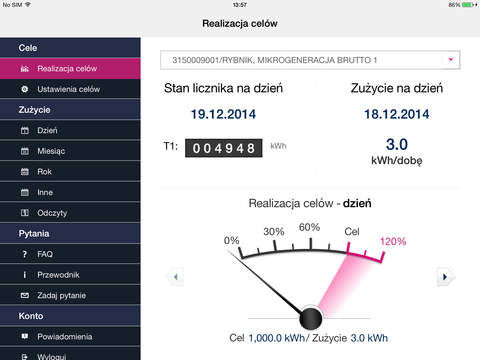
Task: Open Realizacja celów menu item
Action: click(70, 69)
